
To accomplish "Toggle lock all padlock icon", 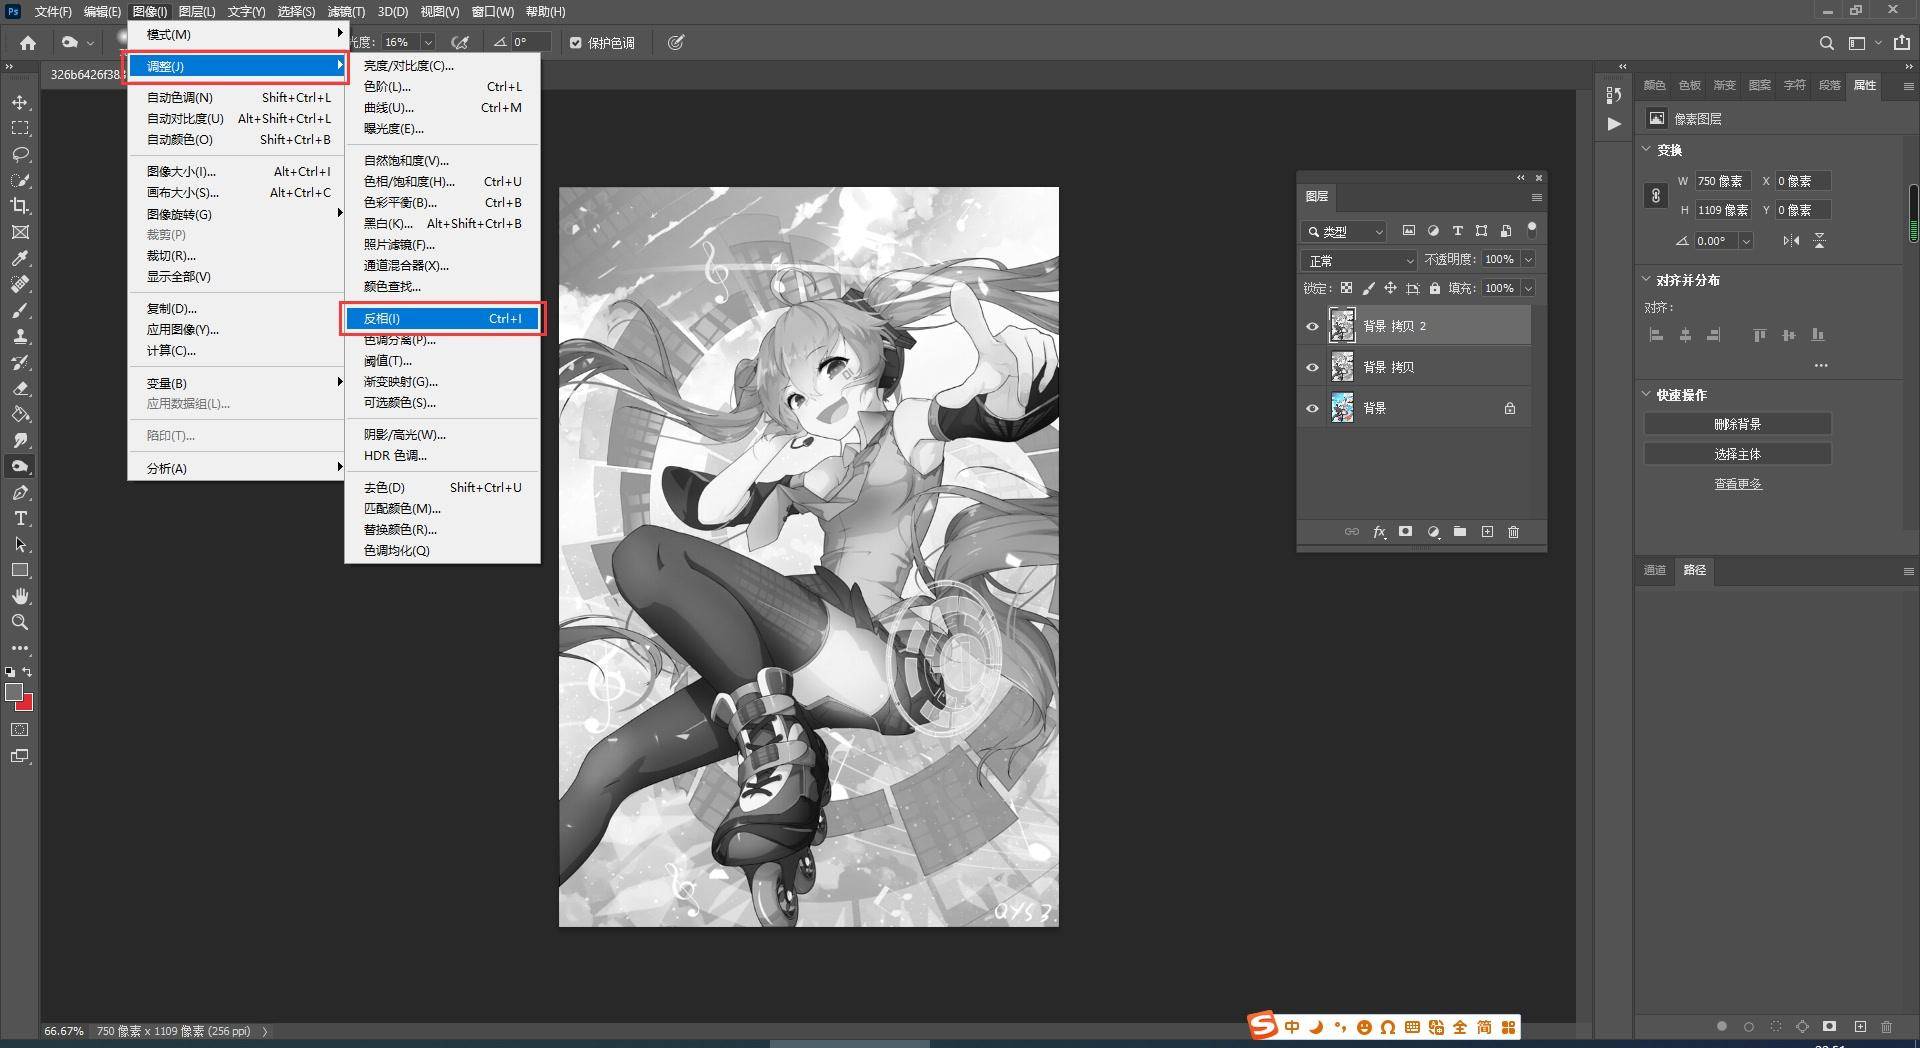I will 1435,288.
